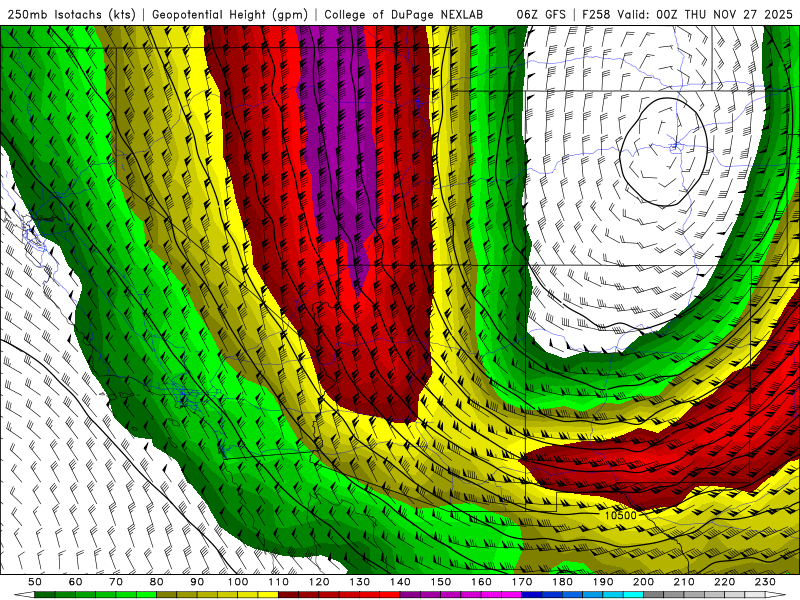Click the cyan color bar segment
Viewport: 800px width, 600px height.
pos(633,594)
